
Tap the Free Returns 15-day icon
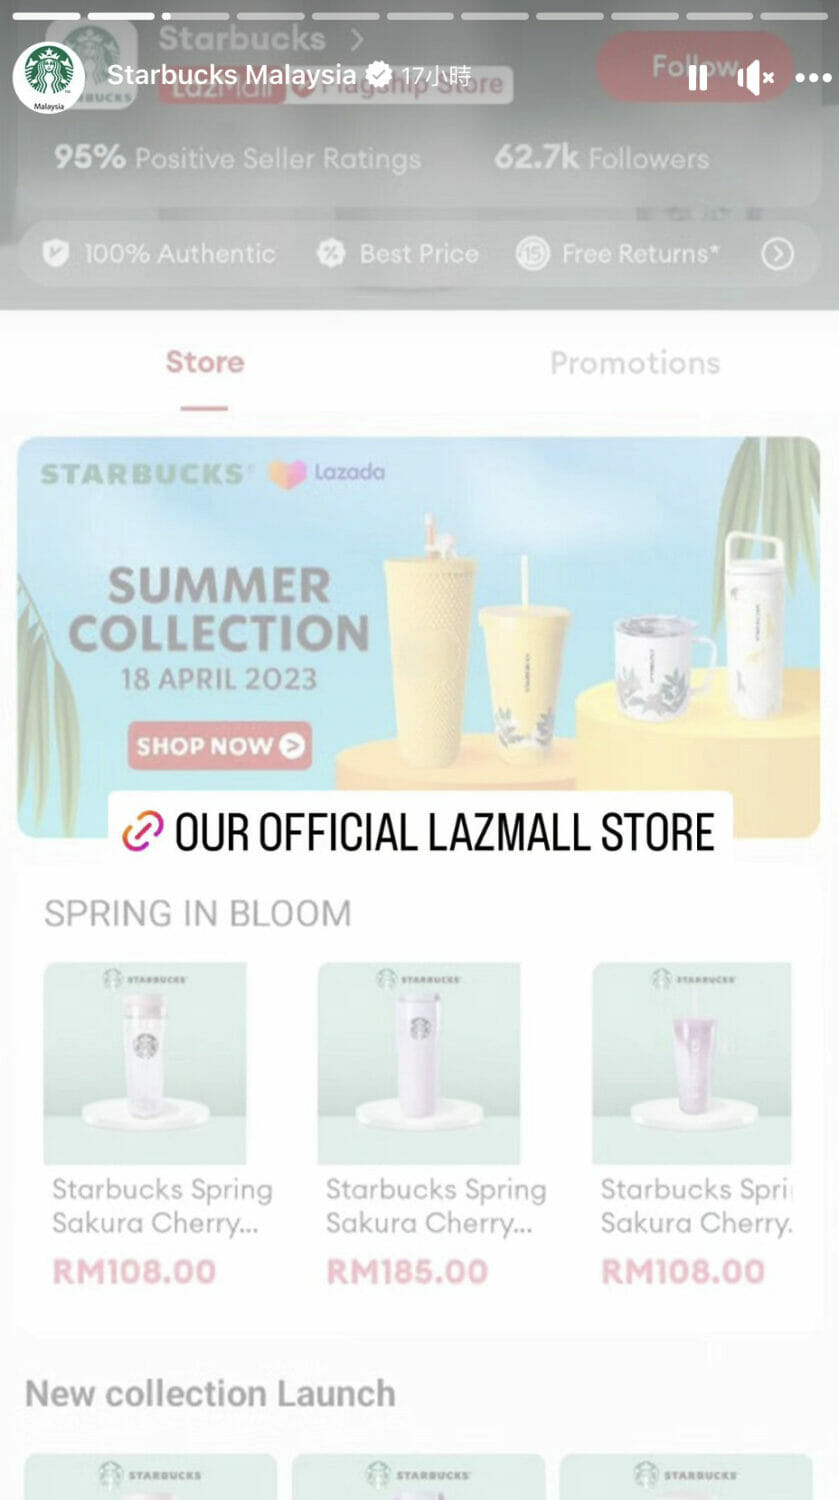click(x=532, y=254)
